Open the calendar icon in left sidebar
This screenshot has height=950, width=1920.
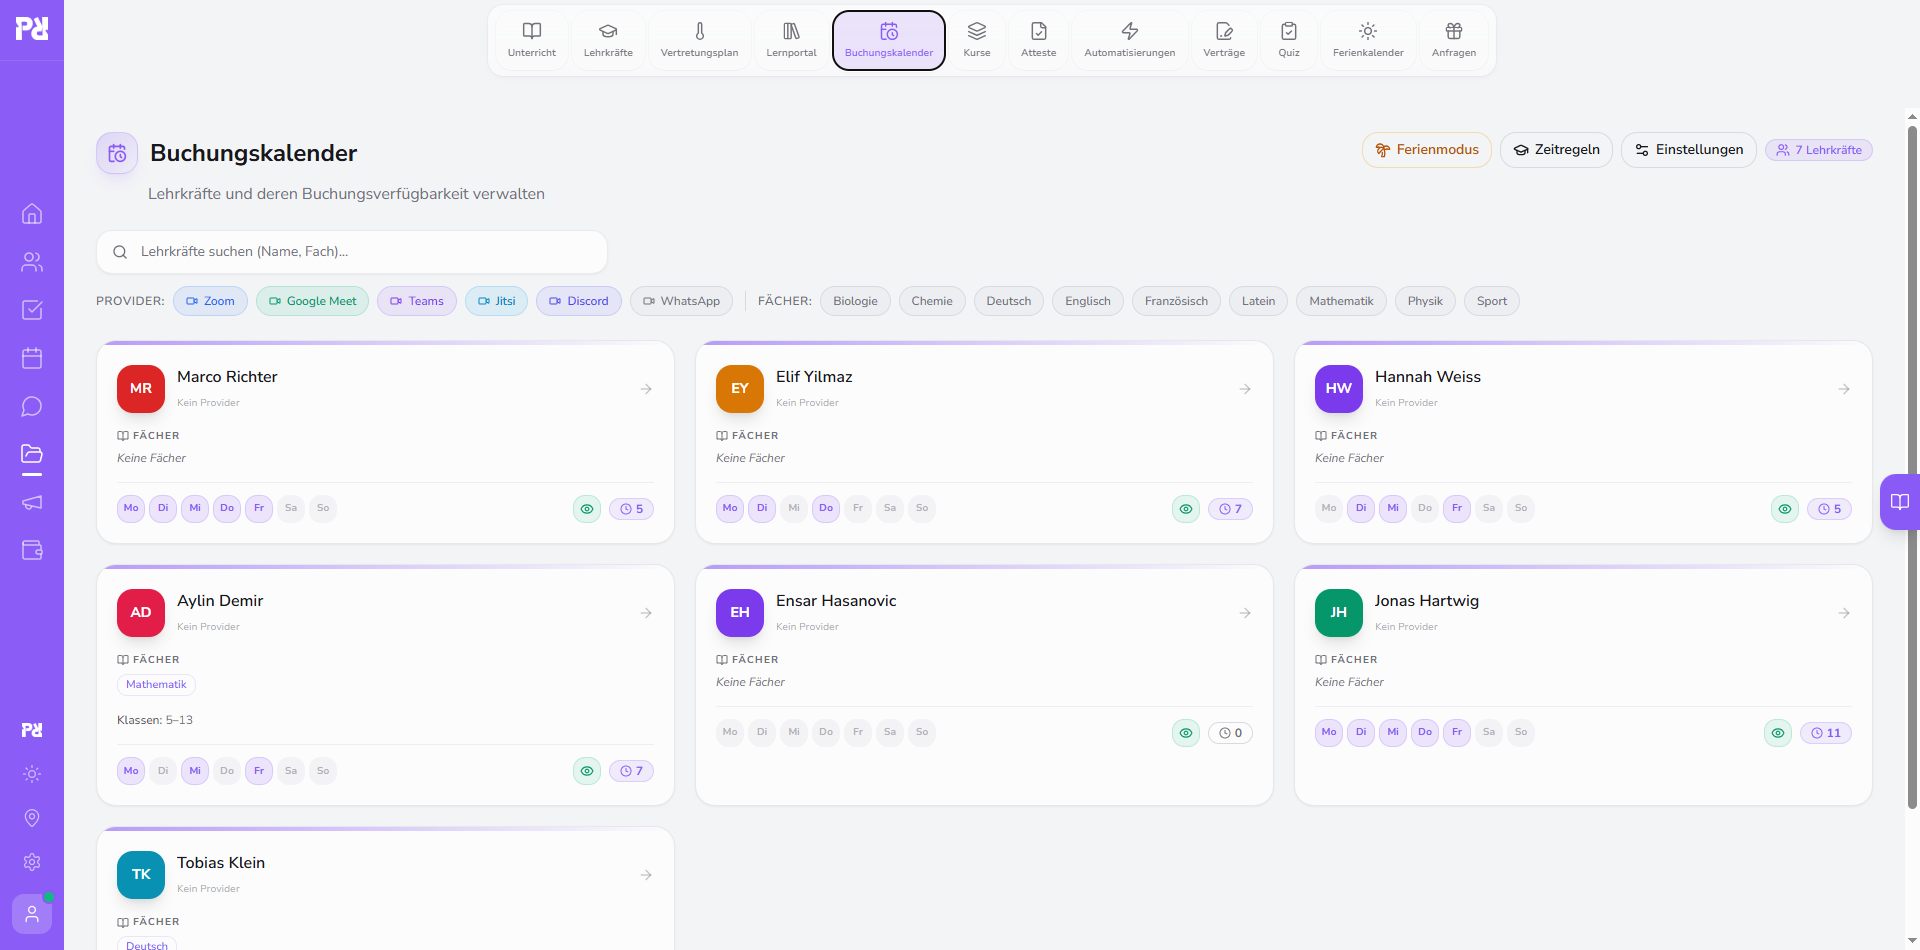coord(32,358)
